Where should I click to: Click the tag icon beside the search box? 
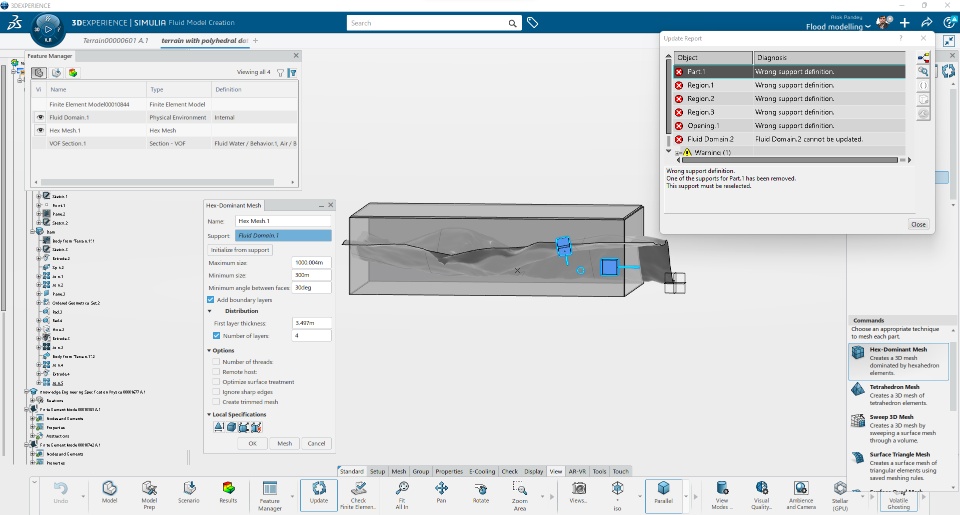pos(533,23)
